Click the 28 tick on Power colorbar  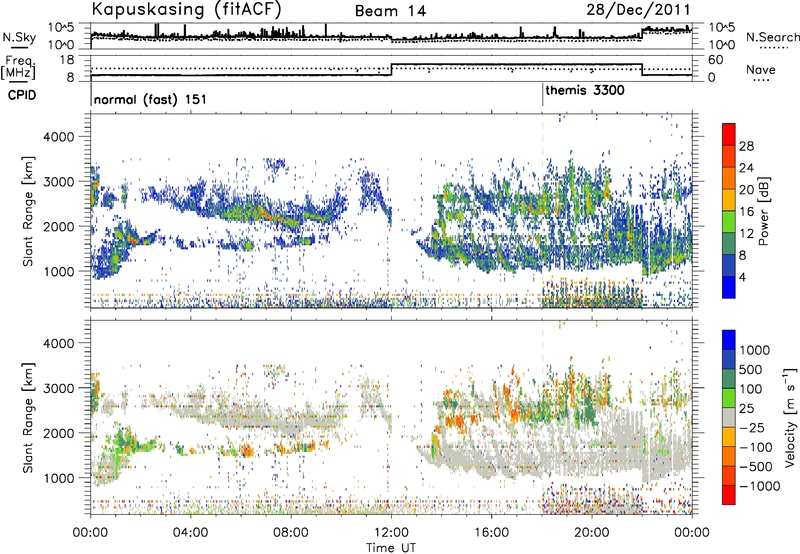tap(746, 146)
